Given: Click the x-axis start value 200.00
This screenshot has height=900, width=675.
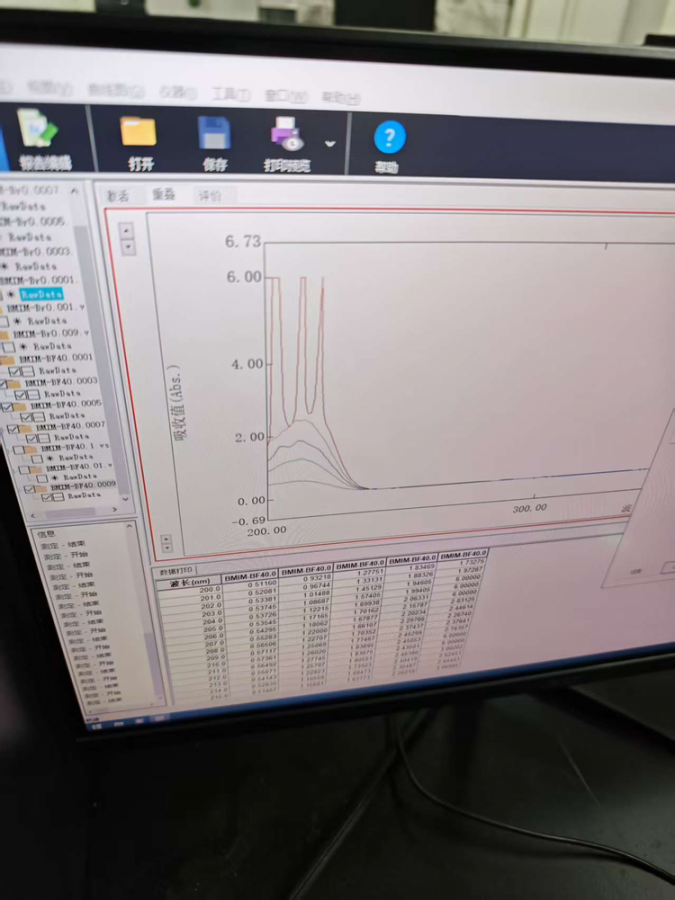Looking at the screenshot, I should coord(266,531).
